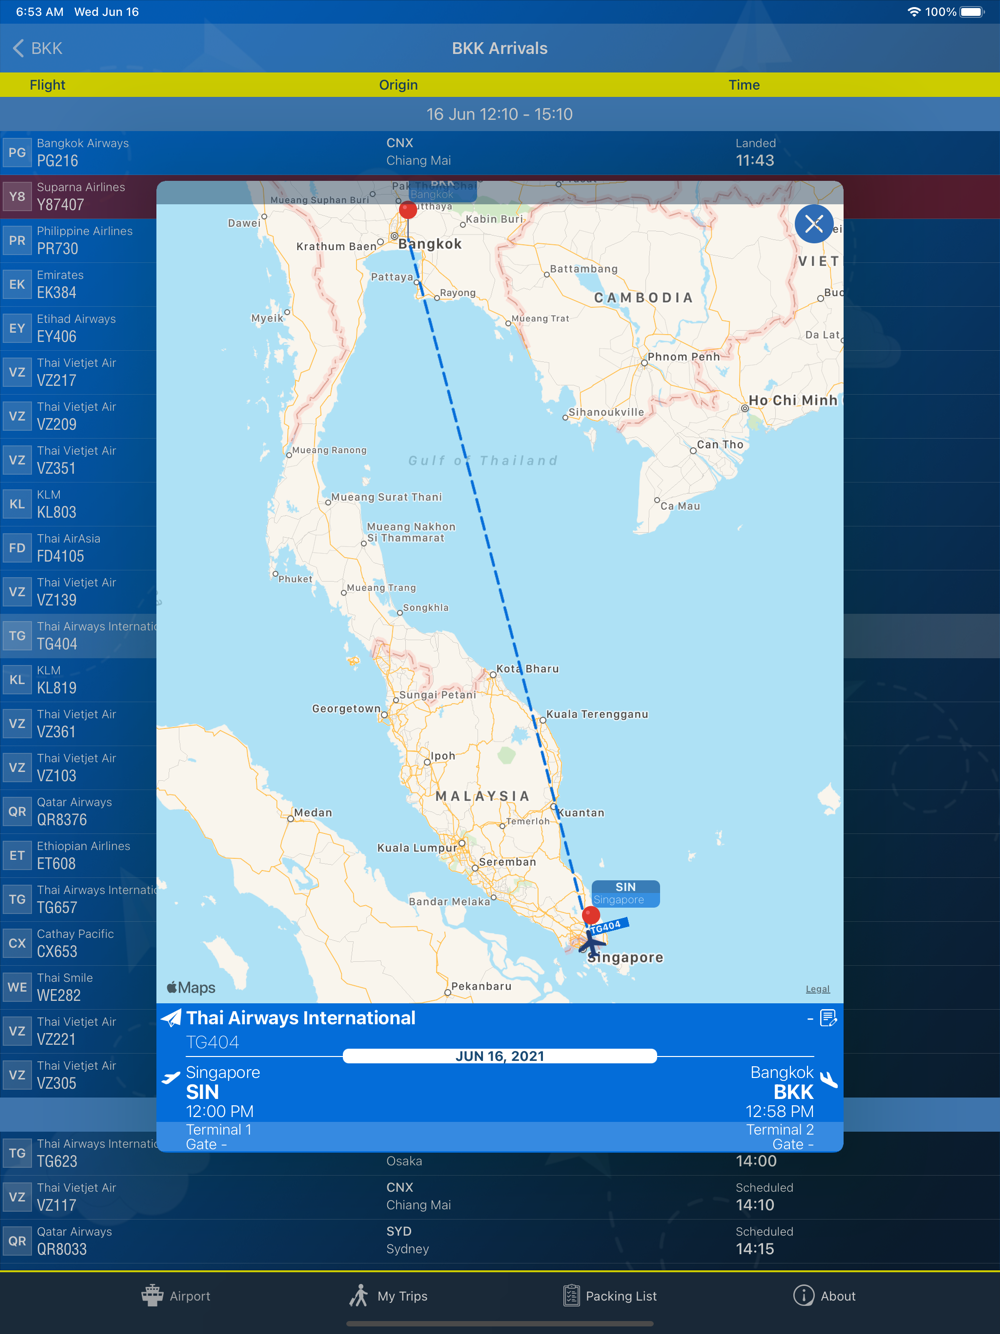
Task: Tap the Apple Maps logo
Action: coord(191,988)
